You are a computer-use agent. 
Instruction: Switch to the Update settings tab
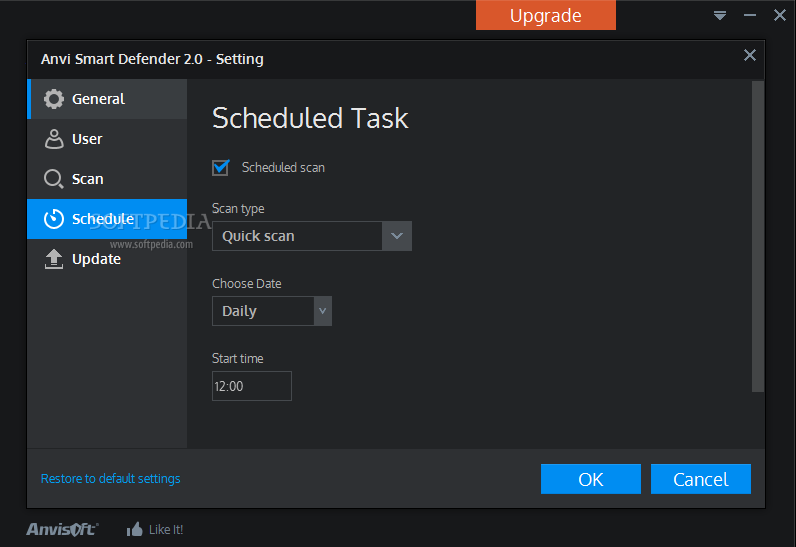107,259
